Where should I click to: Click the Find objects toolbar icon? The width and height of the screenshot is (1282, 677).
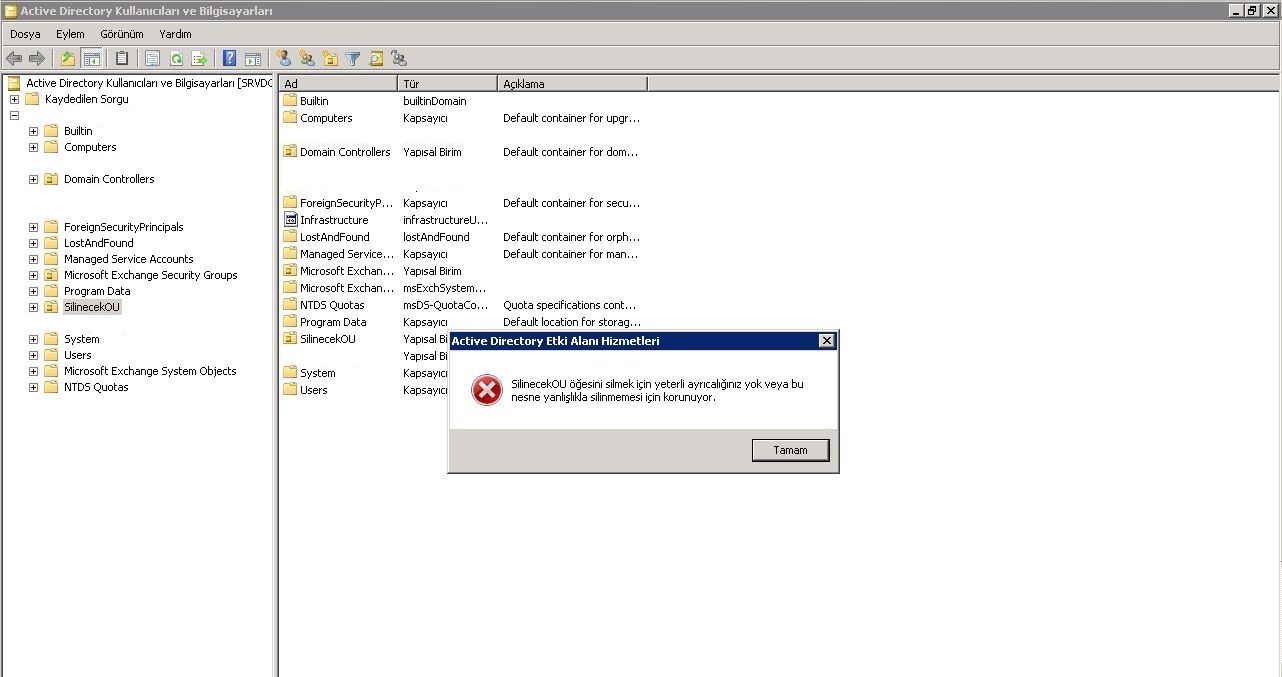376,59
